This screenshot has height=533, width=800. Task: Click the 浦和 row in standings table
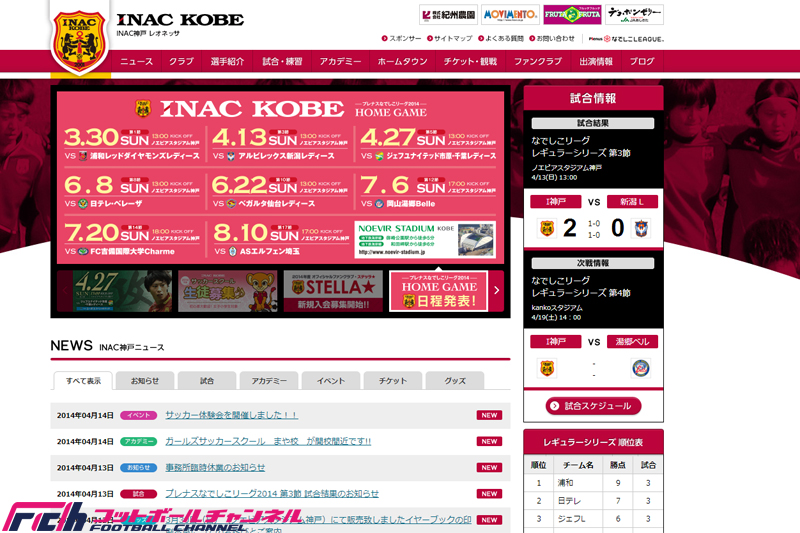[593, 483]
